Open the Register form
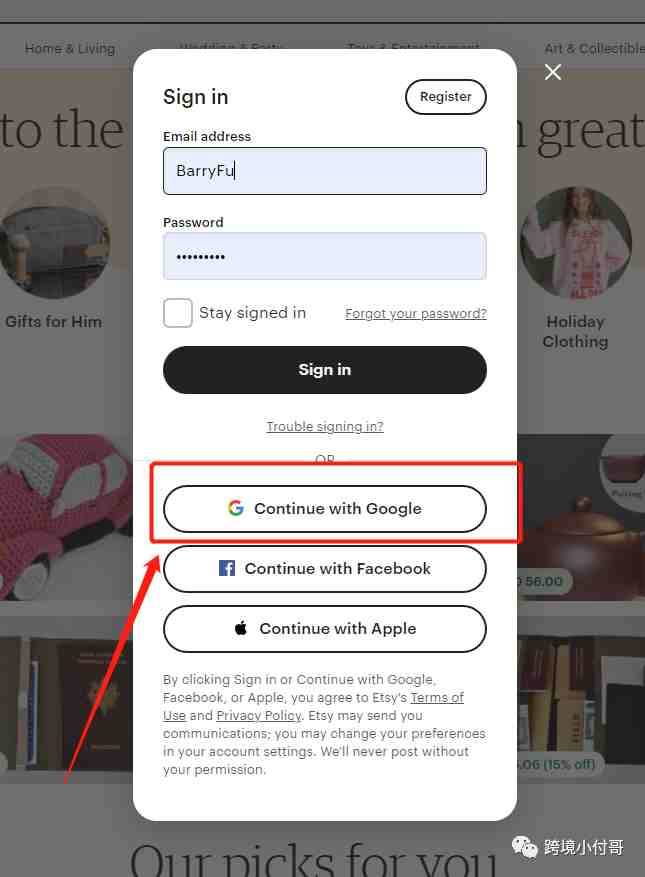The height and width of the screenshot is (877, 645). pos(446,97)
